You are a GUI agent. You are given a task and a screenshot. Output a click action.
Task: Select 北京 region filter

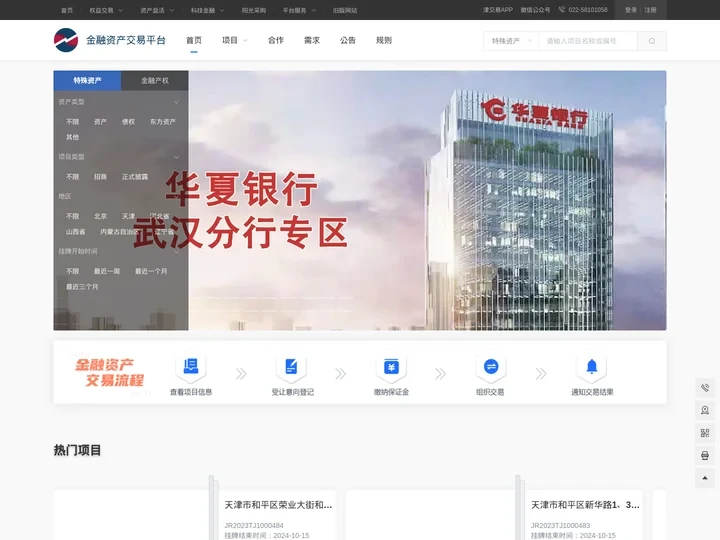click(100, 216)
